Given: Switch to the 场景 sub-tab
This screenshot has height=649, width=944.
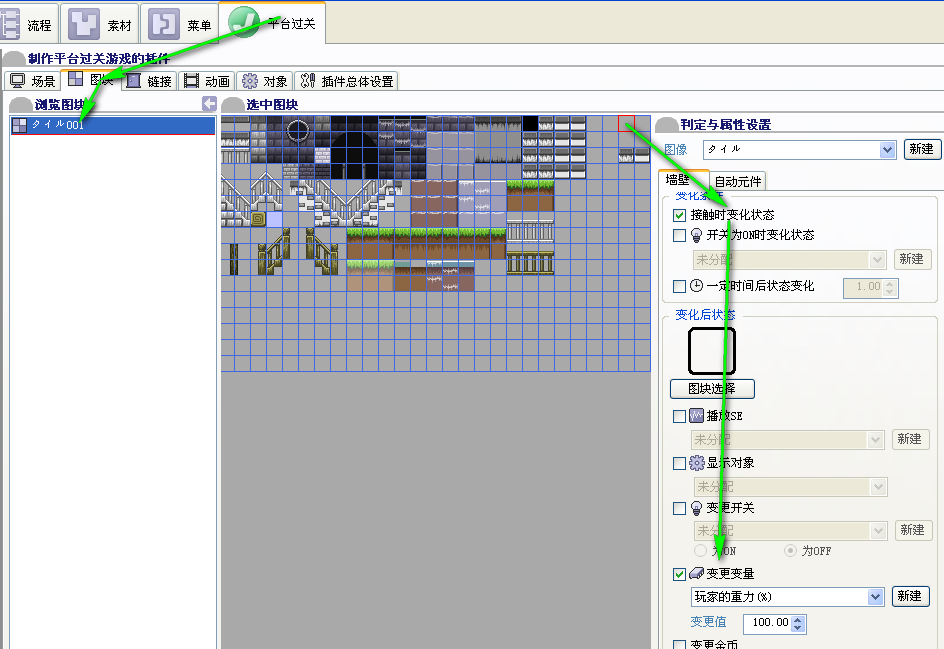Looking at the screenshot, I should (33, 81).
